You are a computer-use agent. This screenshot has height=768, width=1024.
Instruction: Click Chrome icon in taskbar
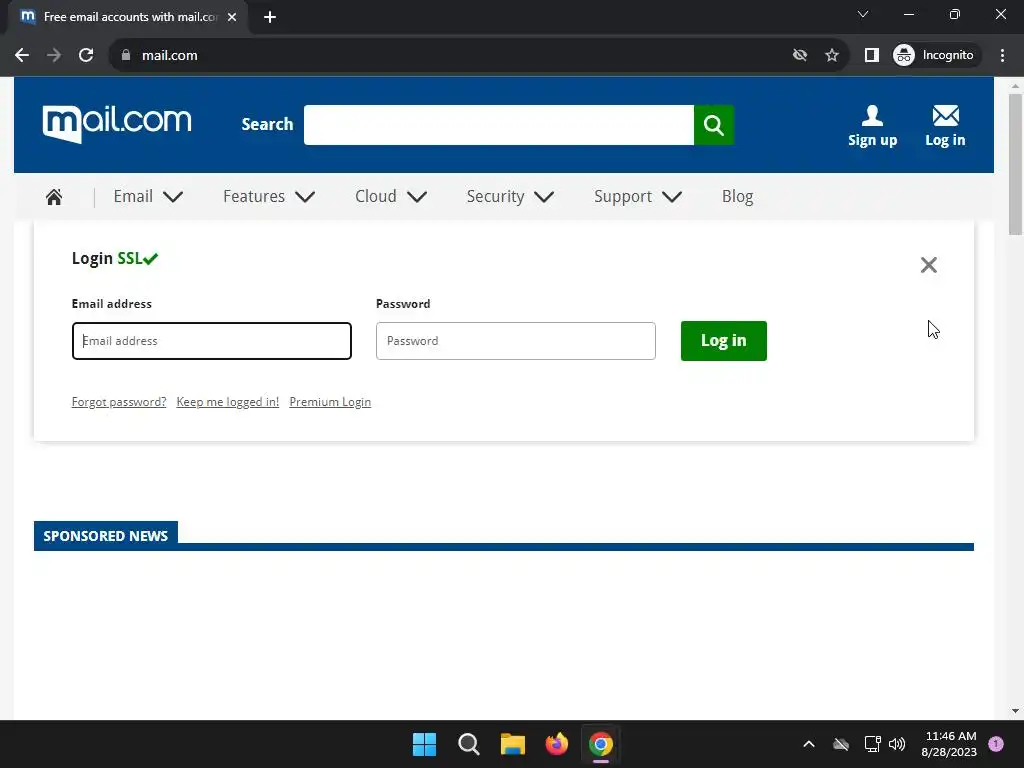tap(601, 744)
